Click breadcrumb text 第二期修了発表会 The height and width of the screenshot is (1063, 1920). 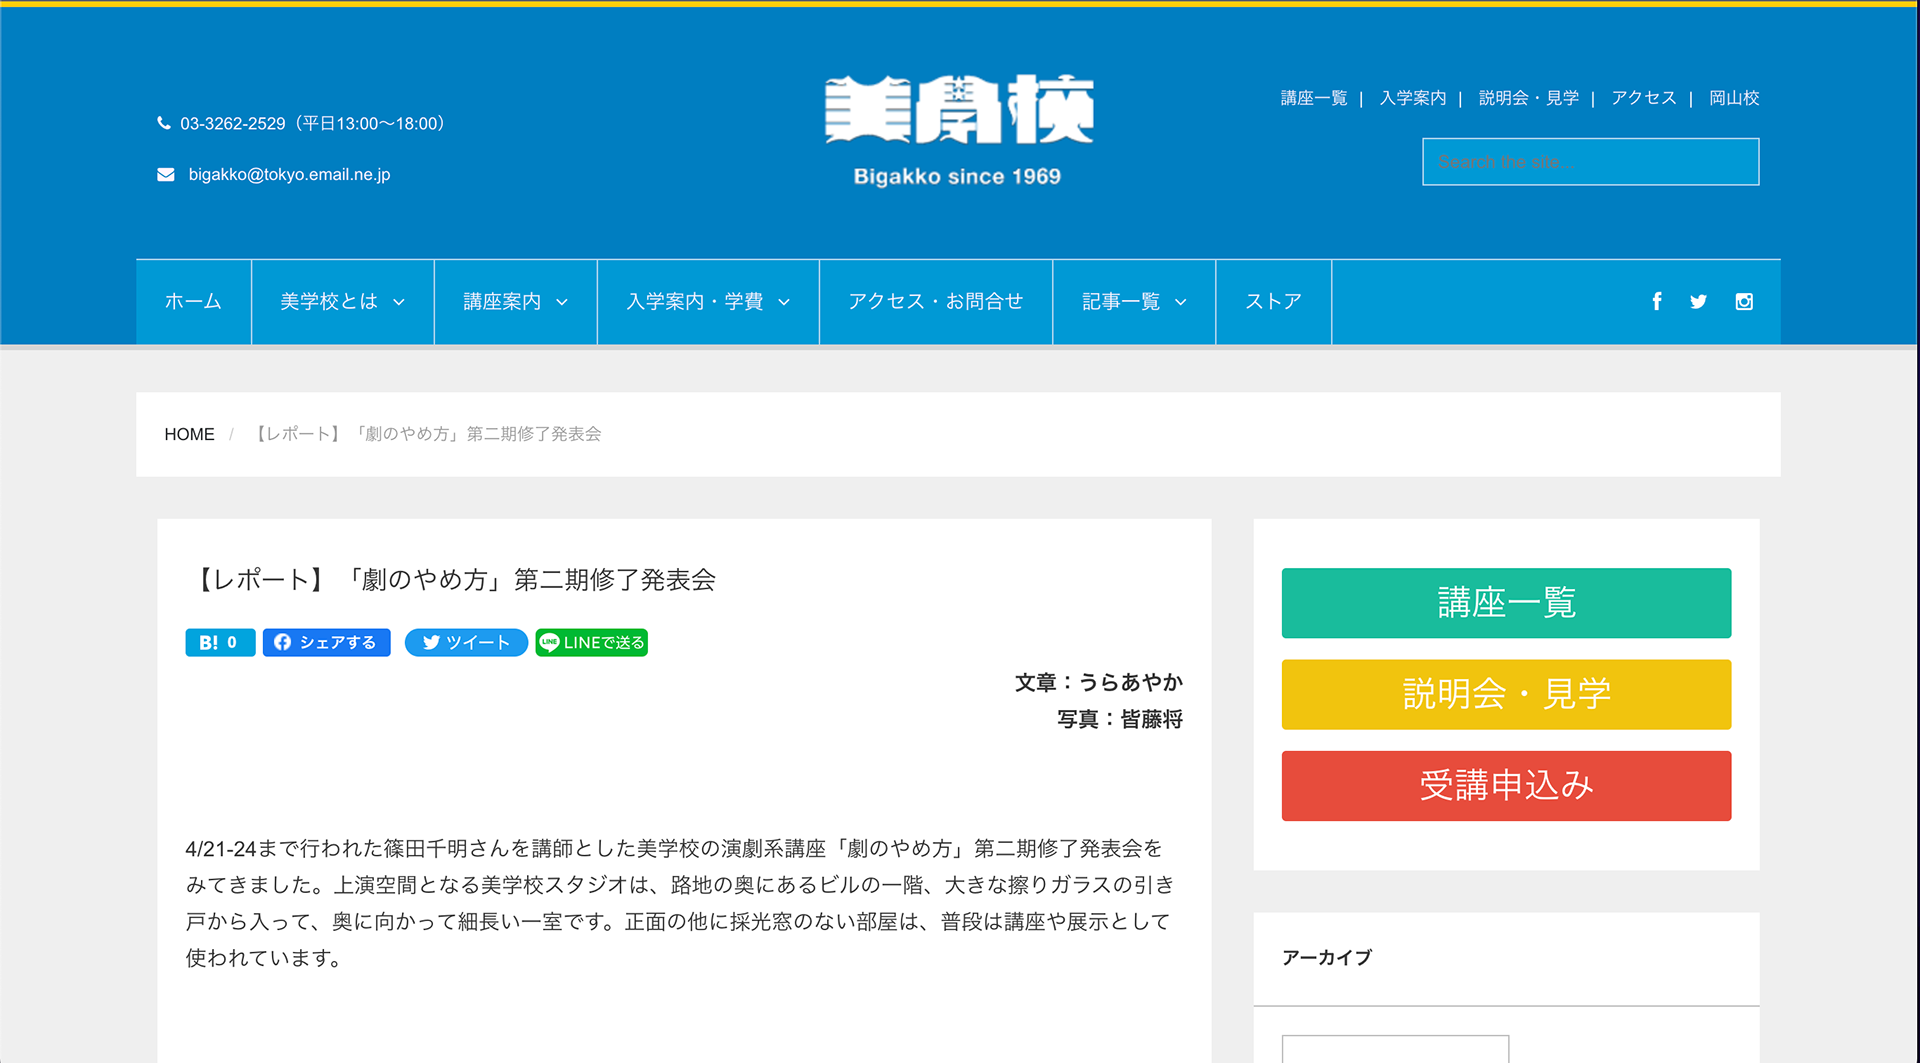pyautogui.click(x=534, y=434)
